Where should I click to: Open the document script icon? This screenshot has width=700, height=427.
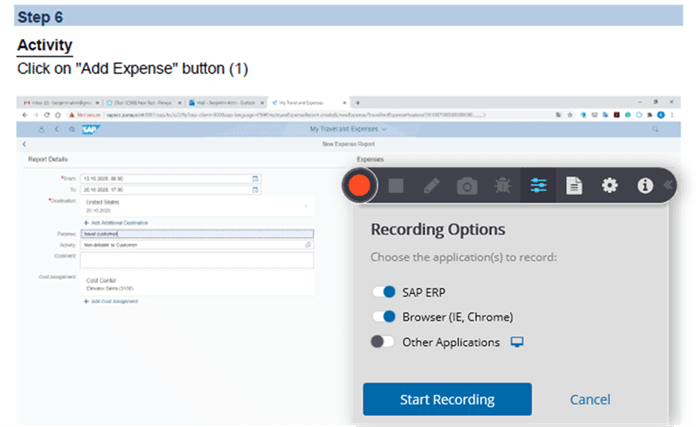574,185
